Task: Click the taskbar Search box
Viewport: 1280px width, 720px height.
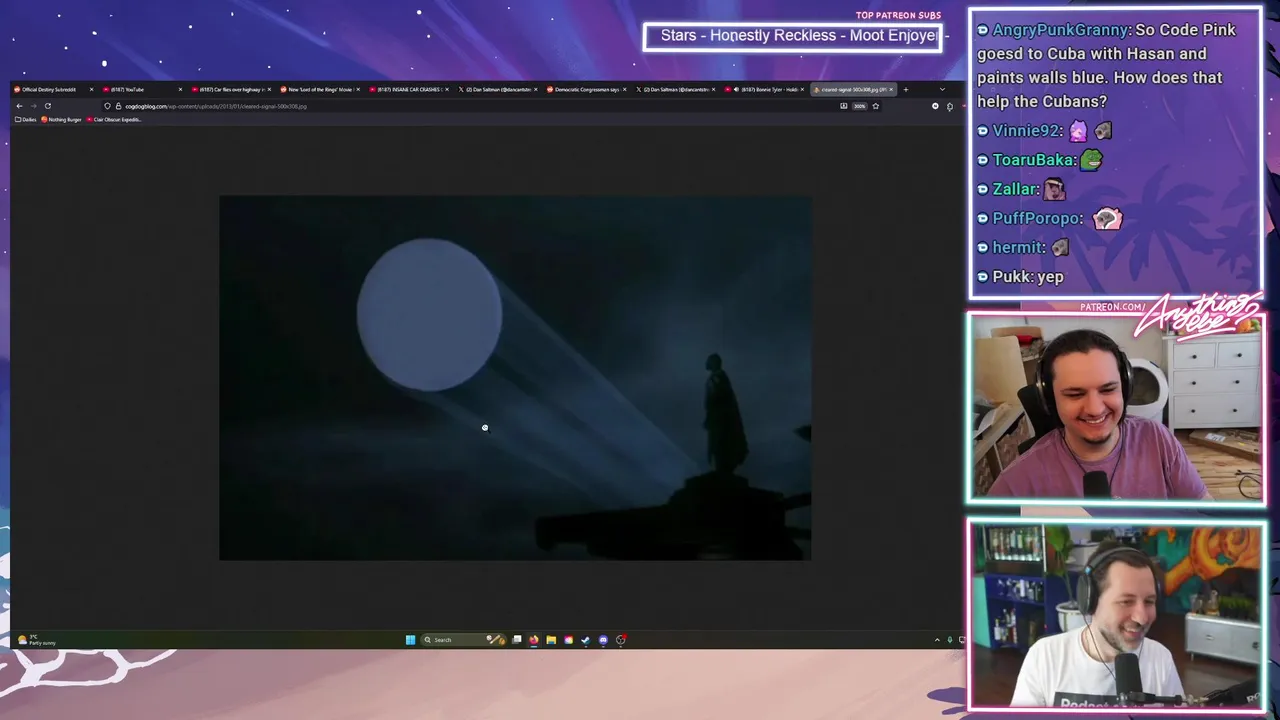Action: point(463,640)
